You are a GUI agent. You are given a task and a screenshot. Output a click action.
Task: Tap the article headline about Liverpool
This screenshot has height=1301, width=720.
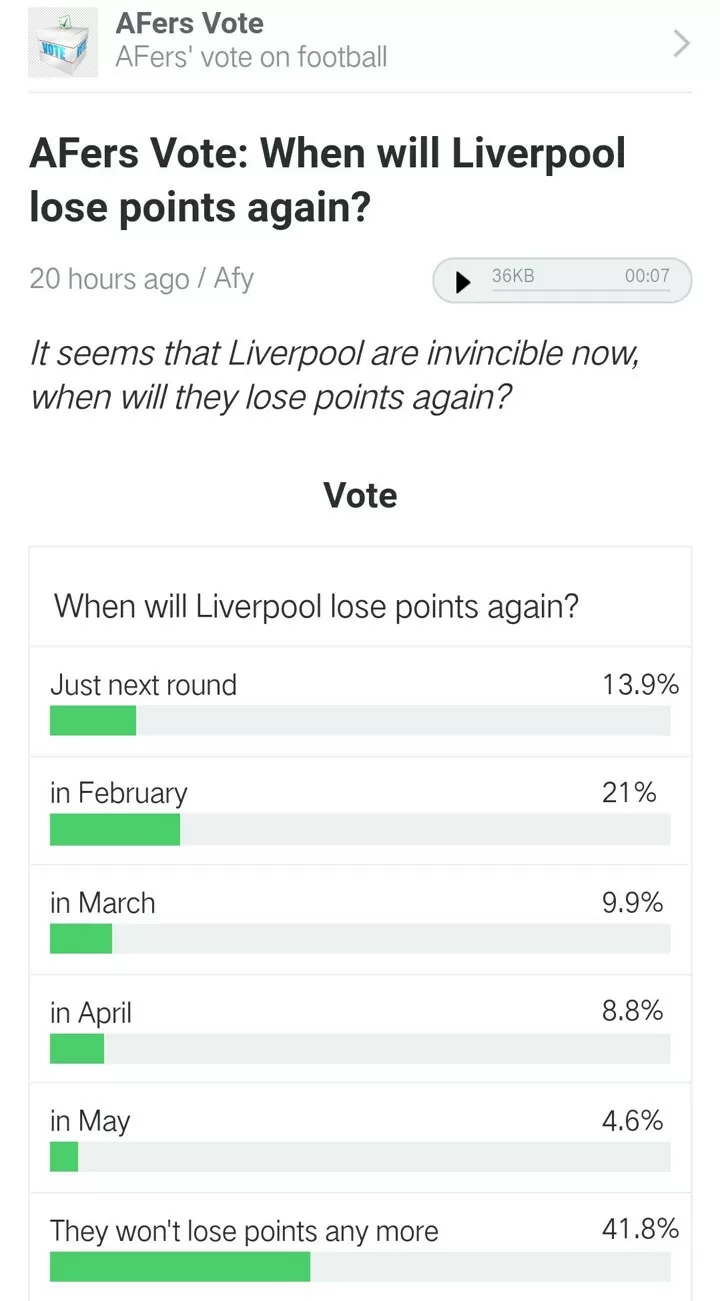tap(328, 181)
